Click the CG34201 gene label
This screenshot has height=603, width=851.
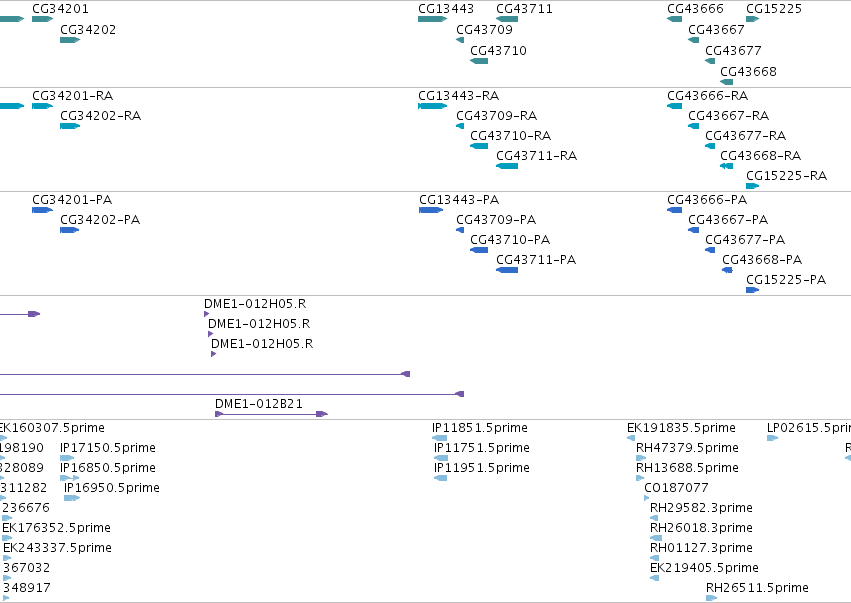point(60,9)
